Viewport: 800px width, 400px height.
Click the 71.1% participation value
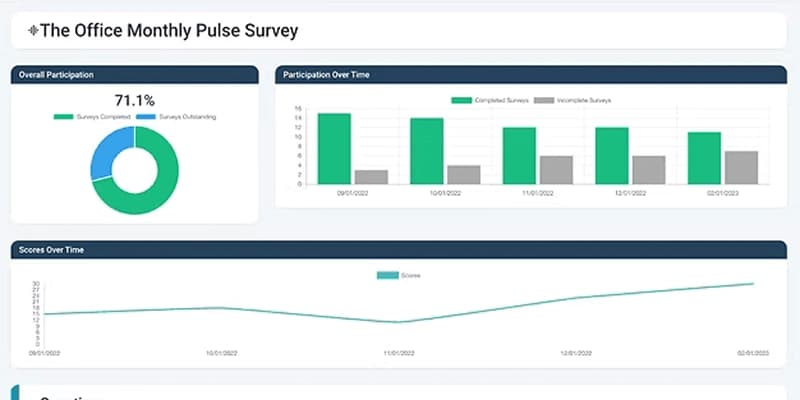point(135,101)
